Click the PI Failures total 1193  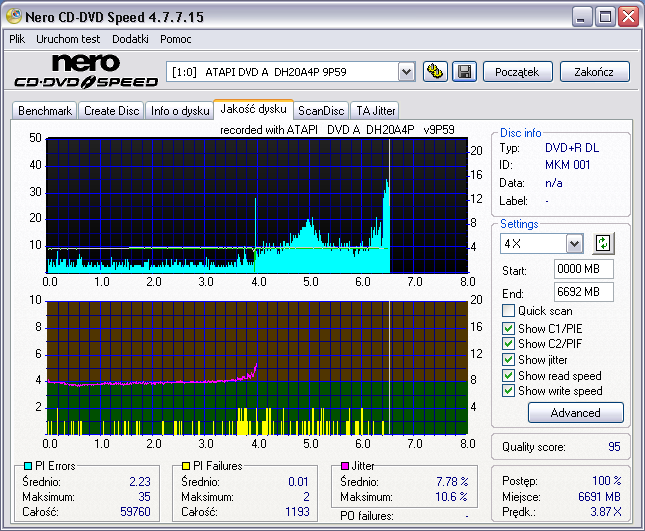coord(297,512)
